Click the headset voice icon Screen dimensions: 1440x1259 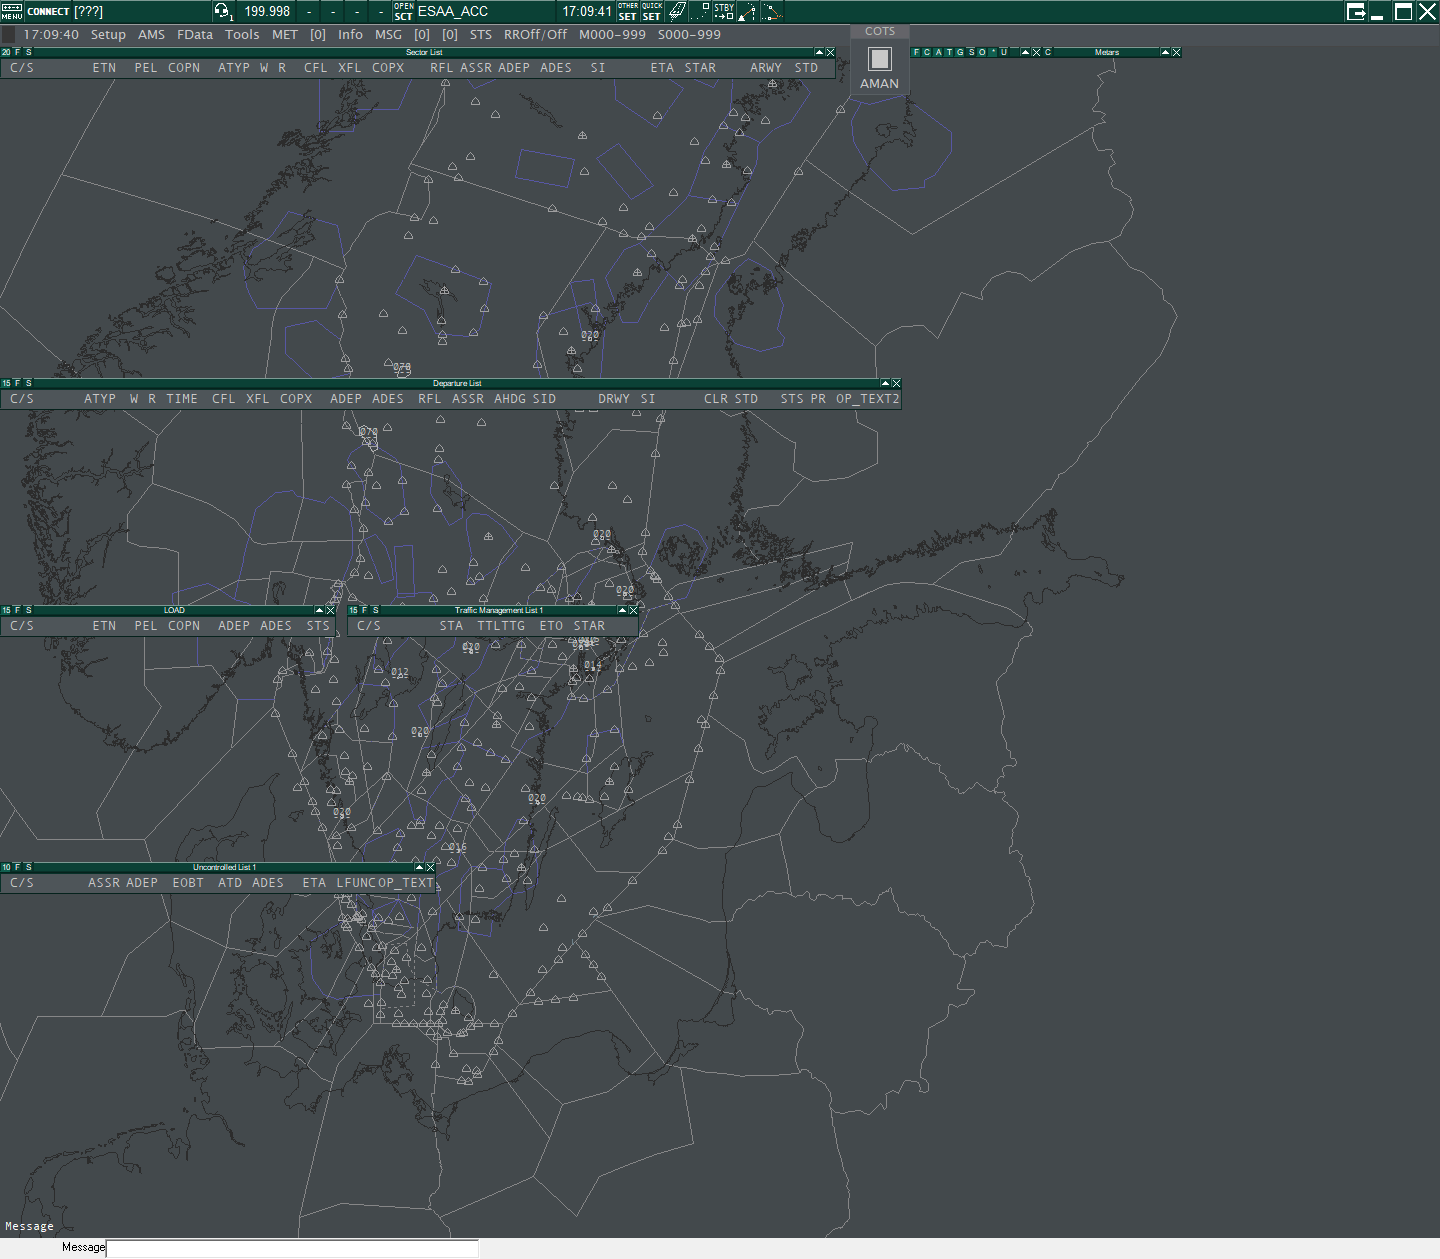point(223,11)
